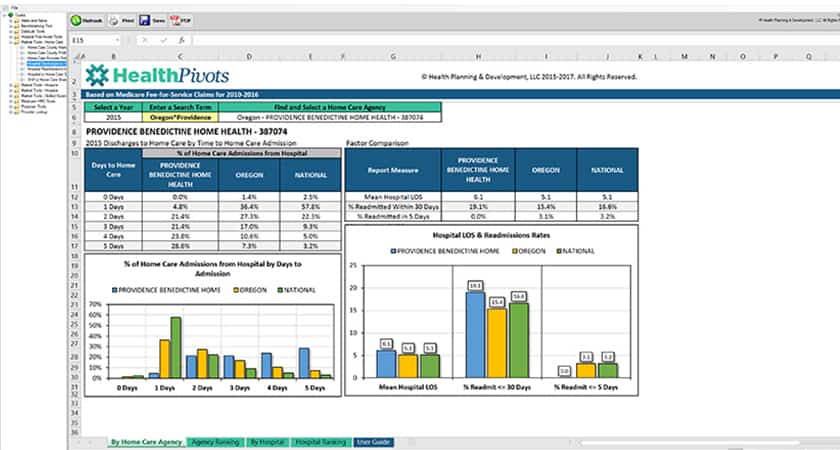The image size is (840, 450).
Task: Click the PROVIDENCE BENEDICTINE HOME HEALTH - 387074 title
Action: 186,131
